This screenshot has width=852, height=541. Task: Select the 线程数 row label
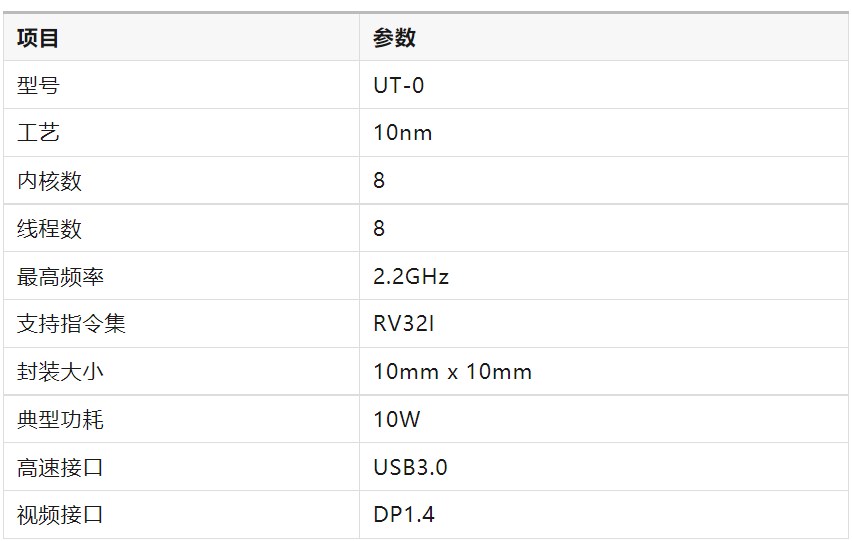pos(49,229)
